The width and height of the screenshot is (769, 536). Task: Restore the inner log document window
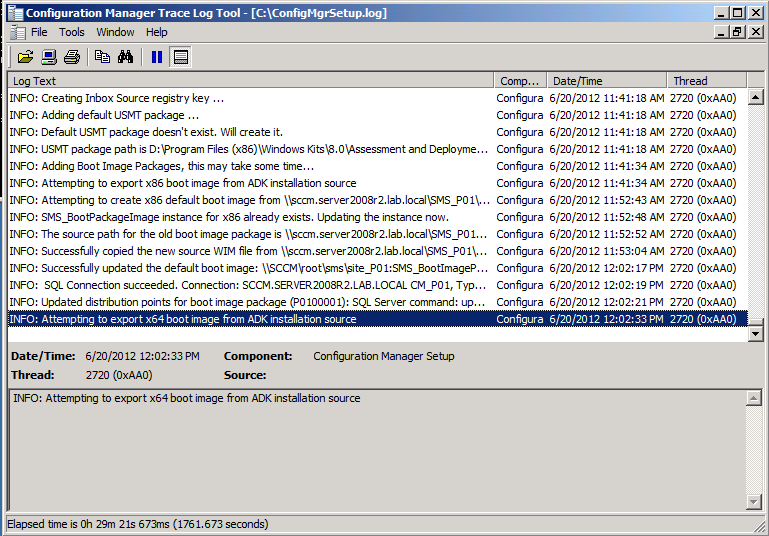[x=737, y=32]
